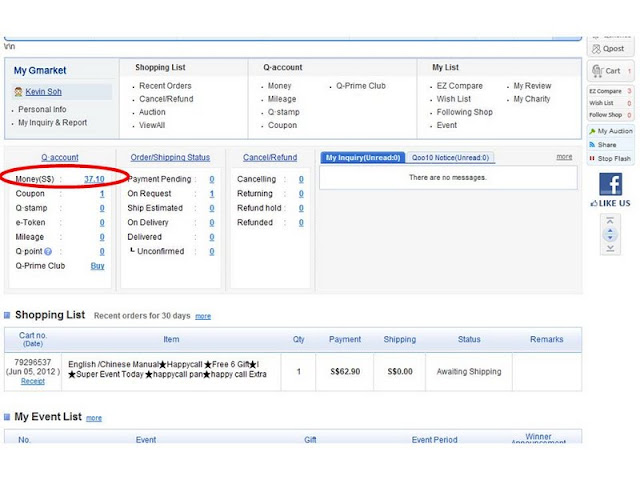The image size is (640, 480).
Task: Click Stop Flash in right sidebar
Action: pos(611,158)
